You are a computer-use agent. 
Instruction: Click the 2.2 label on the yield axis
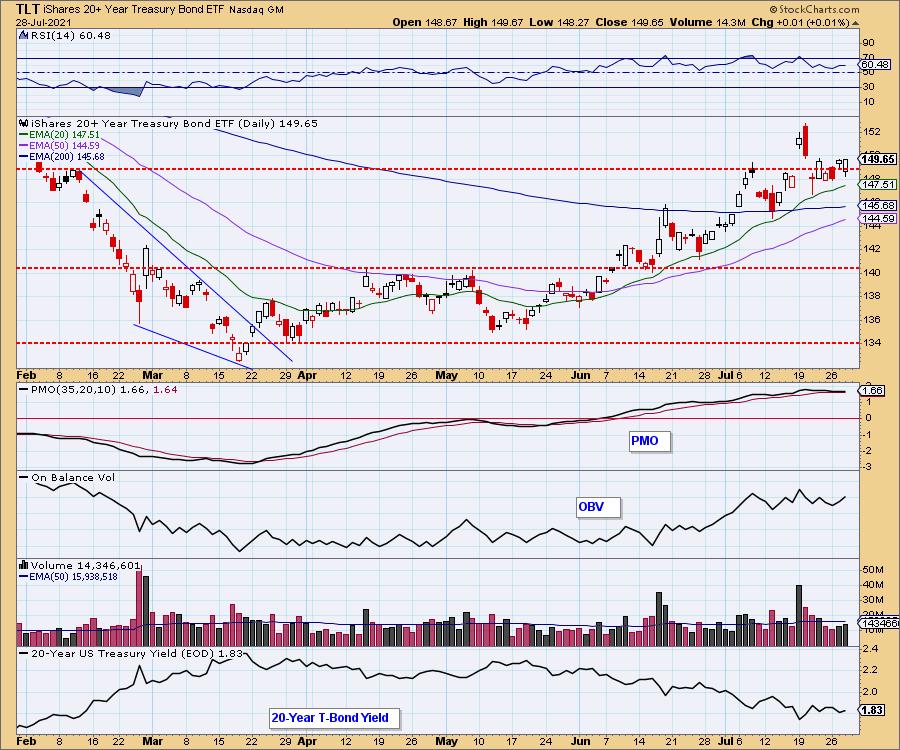pyautogui.click(x=870, y=670)
